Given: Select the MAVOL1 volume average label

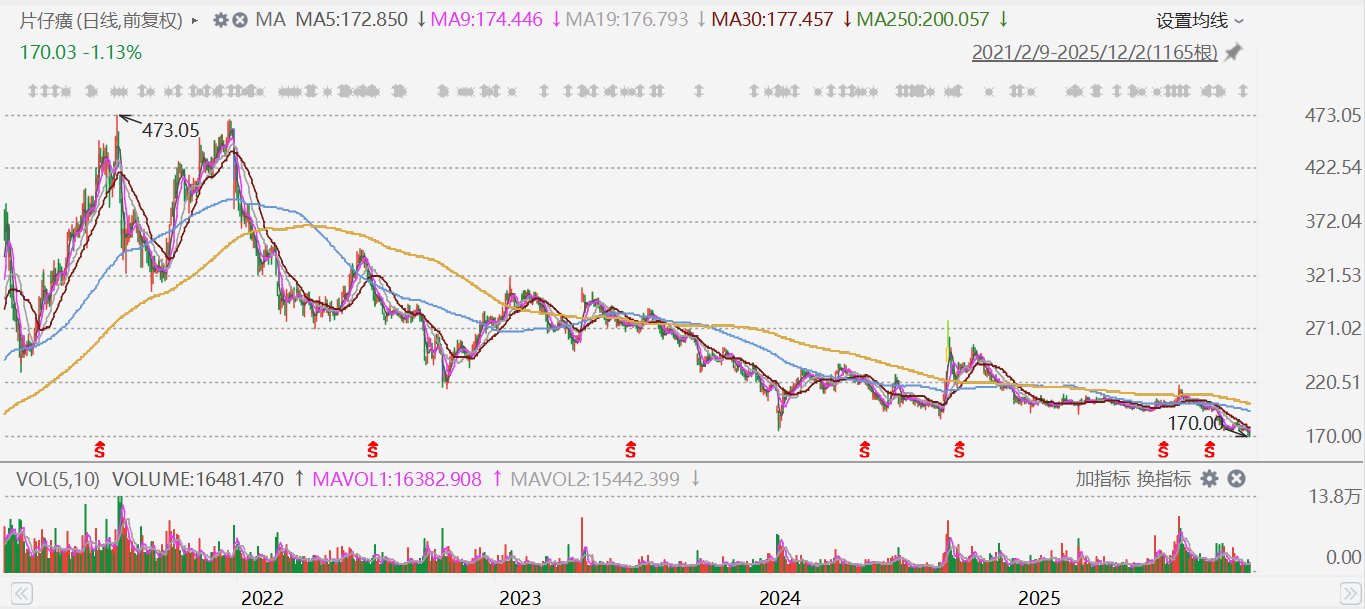Looking at the screenshot, I should (x=412, y=479).
